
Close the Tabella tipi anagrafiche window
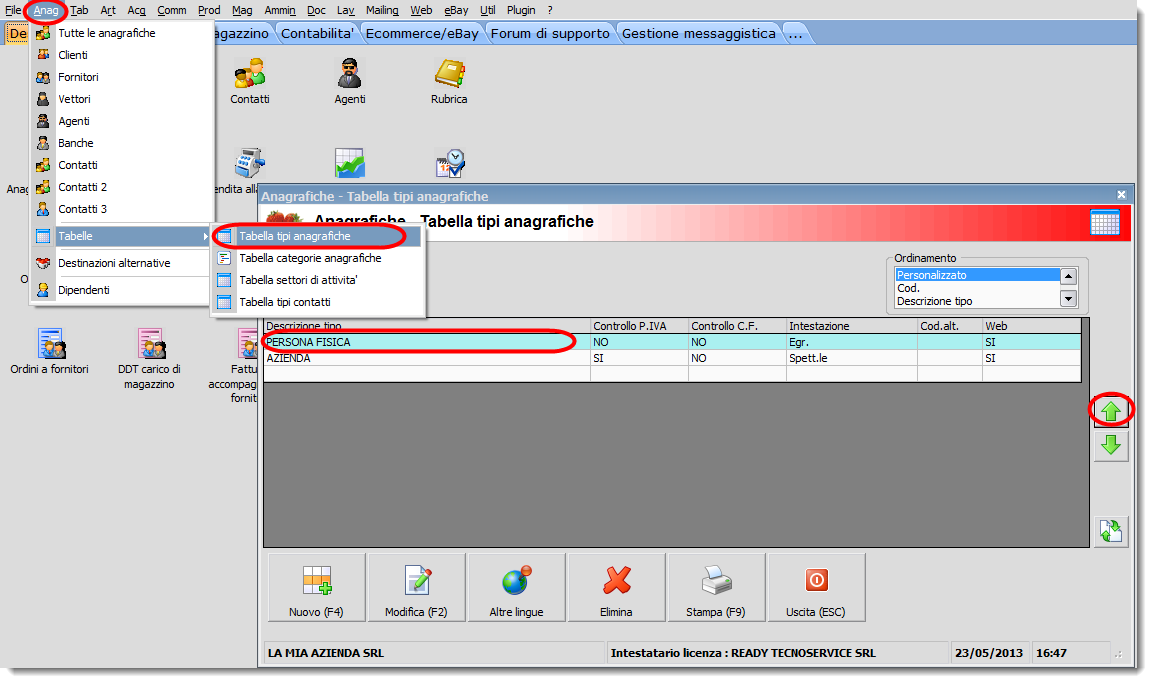point(1121,195)
